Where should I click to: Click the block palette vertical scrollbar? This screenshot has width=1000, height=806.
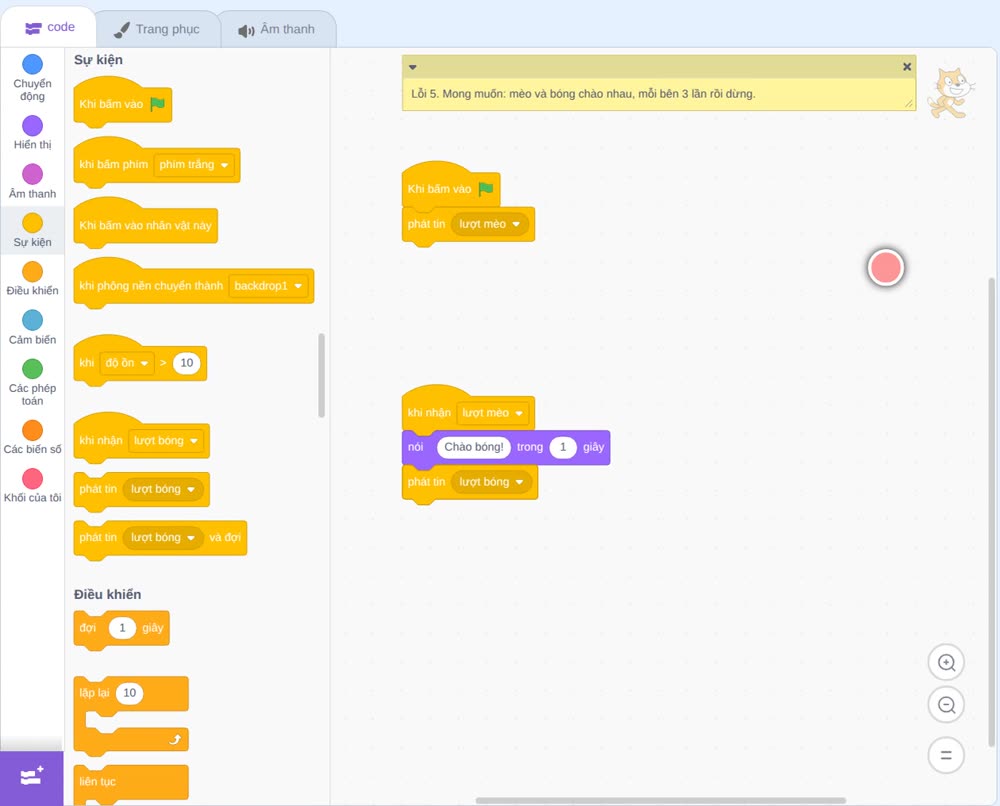pos(321,375)
